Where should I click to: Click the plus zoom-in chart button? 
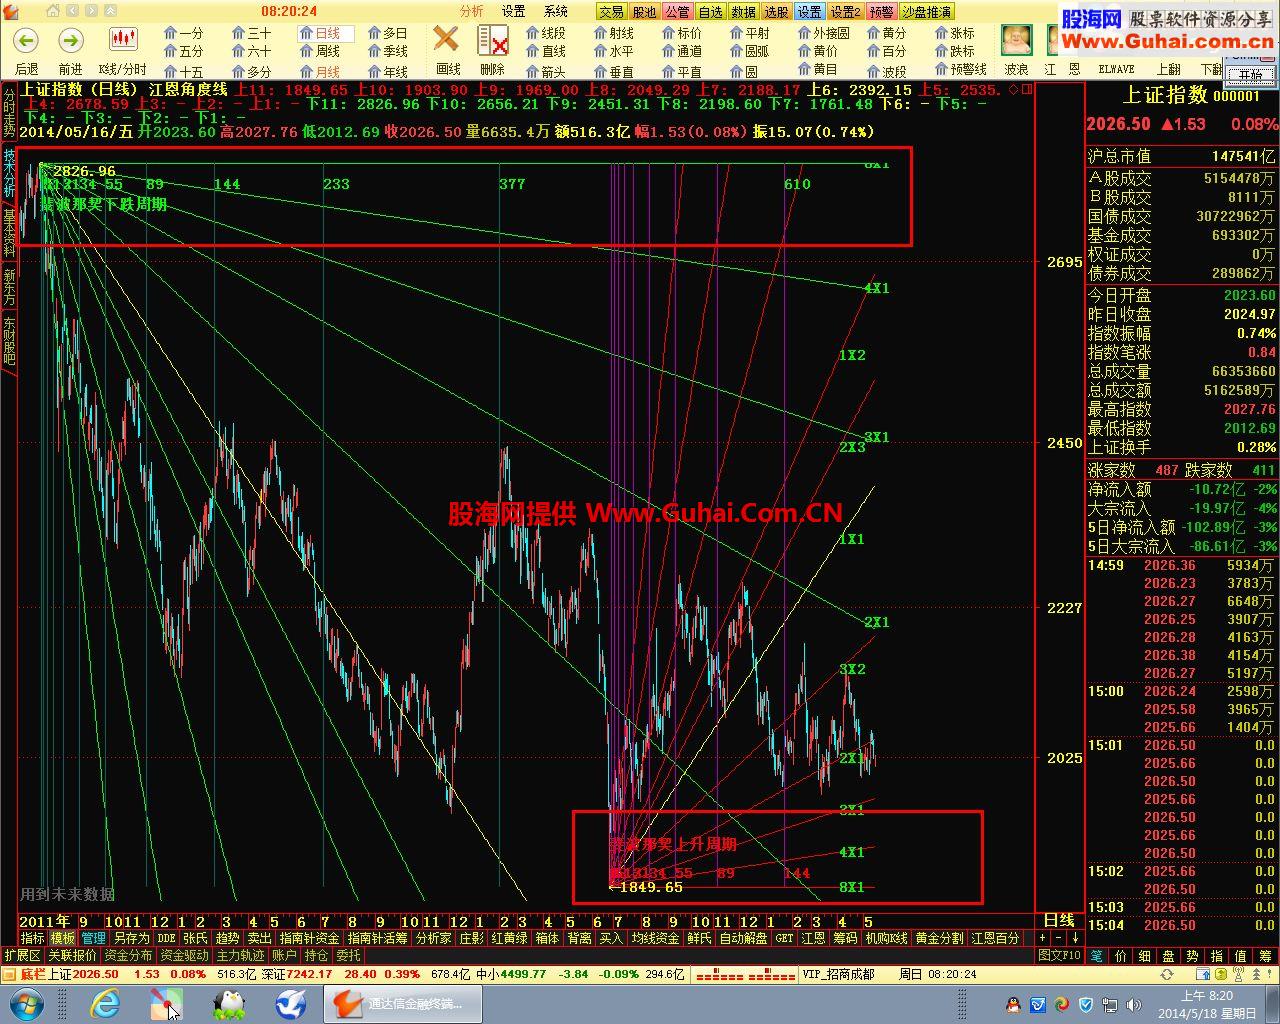(x=1042, y=938)
